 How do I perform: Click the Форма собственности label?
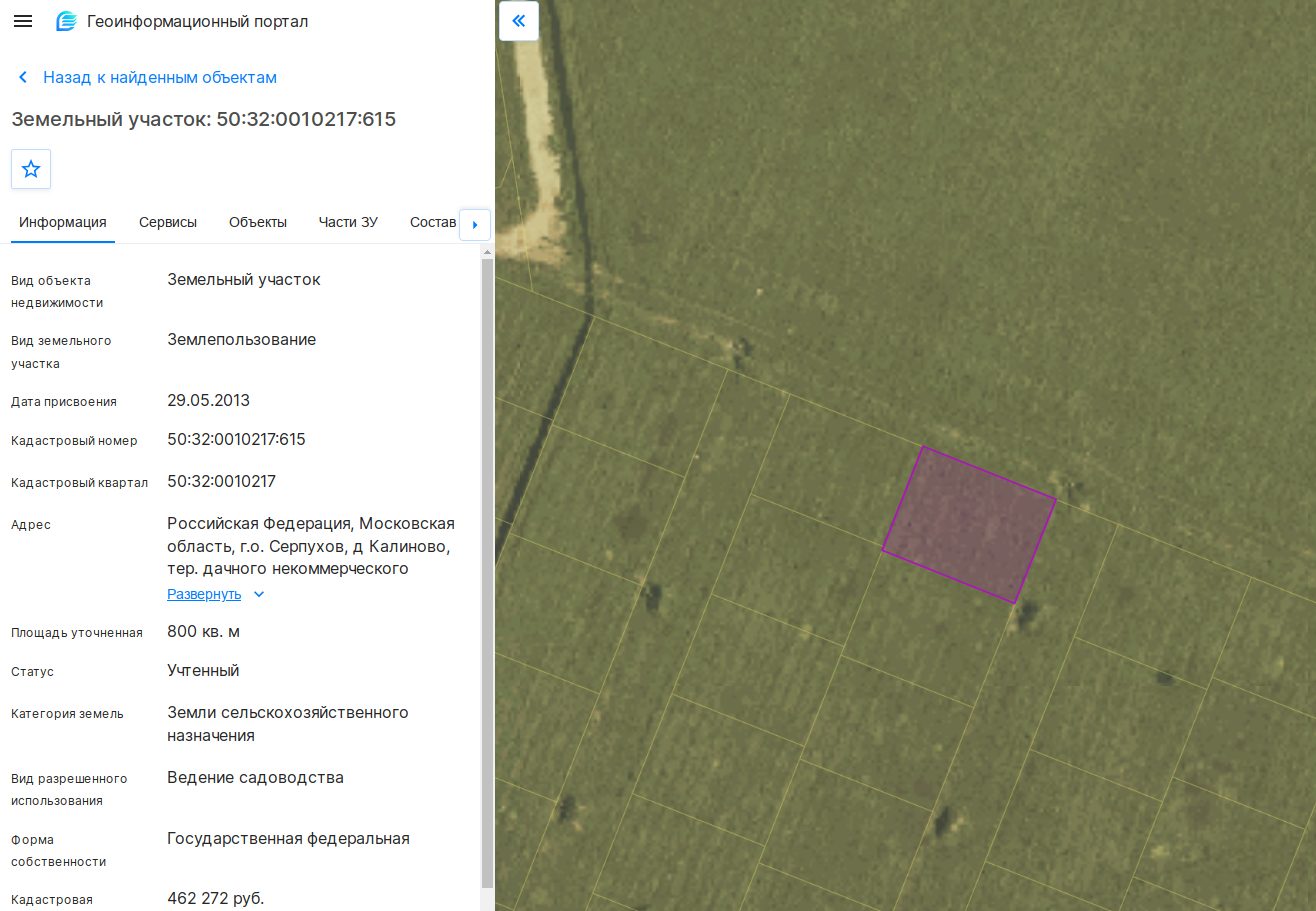coord(59,850)
